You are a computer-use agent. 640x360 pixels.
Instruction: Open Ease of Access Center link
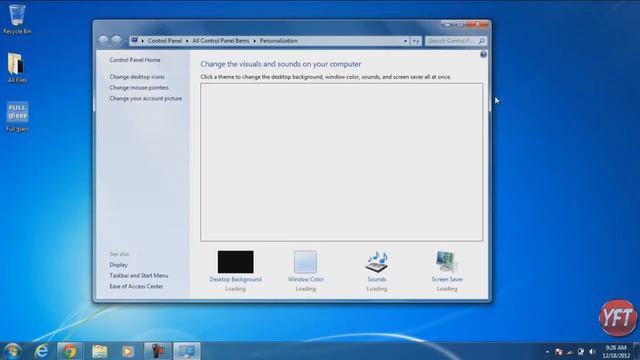136,287
